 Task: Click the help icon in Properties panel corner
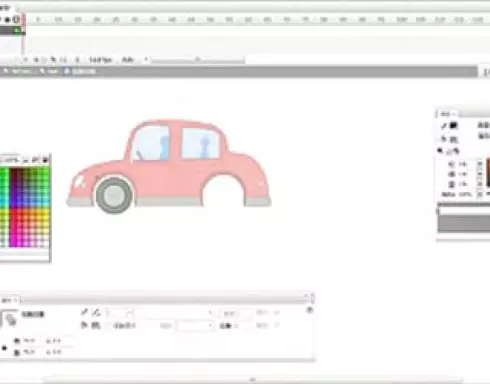[310, 310]
